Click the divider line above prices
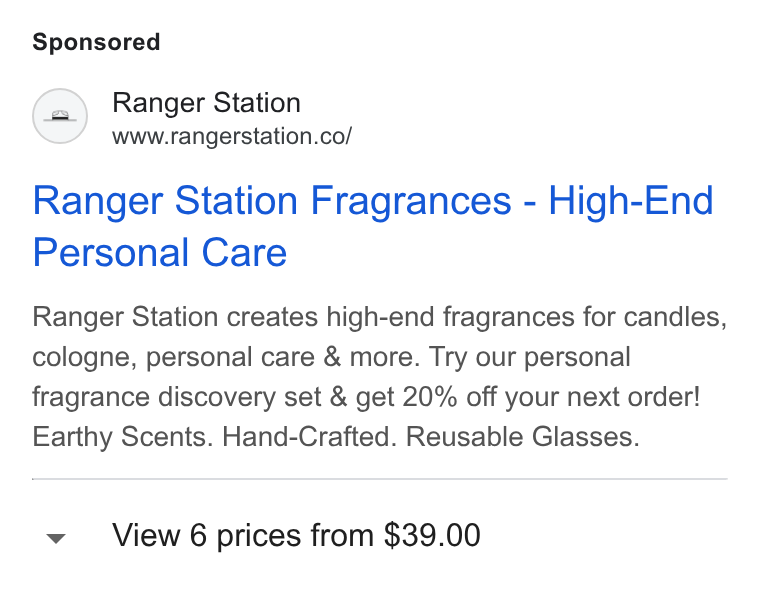Viewport: 760px width, 596px height. [380, 479]
